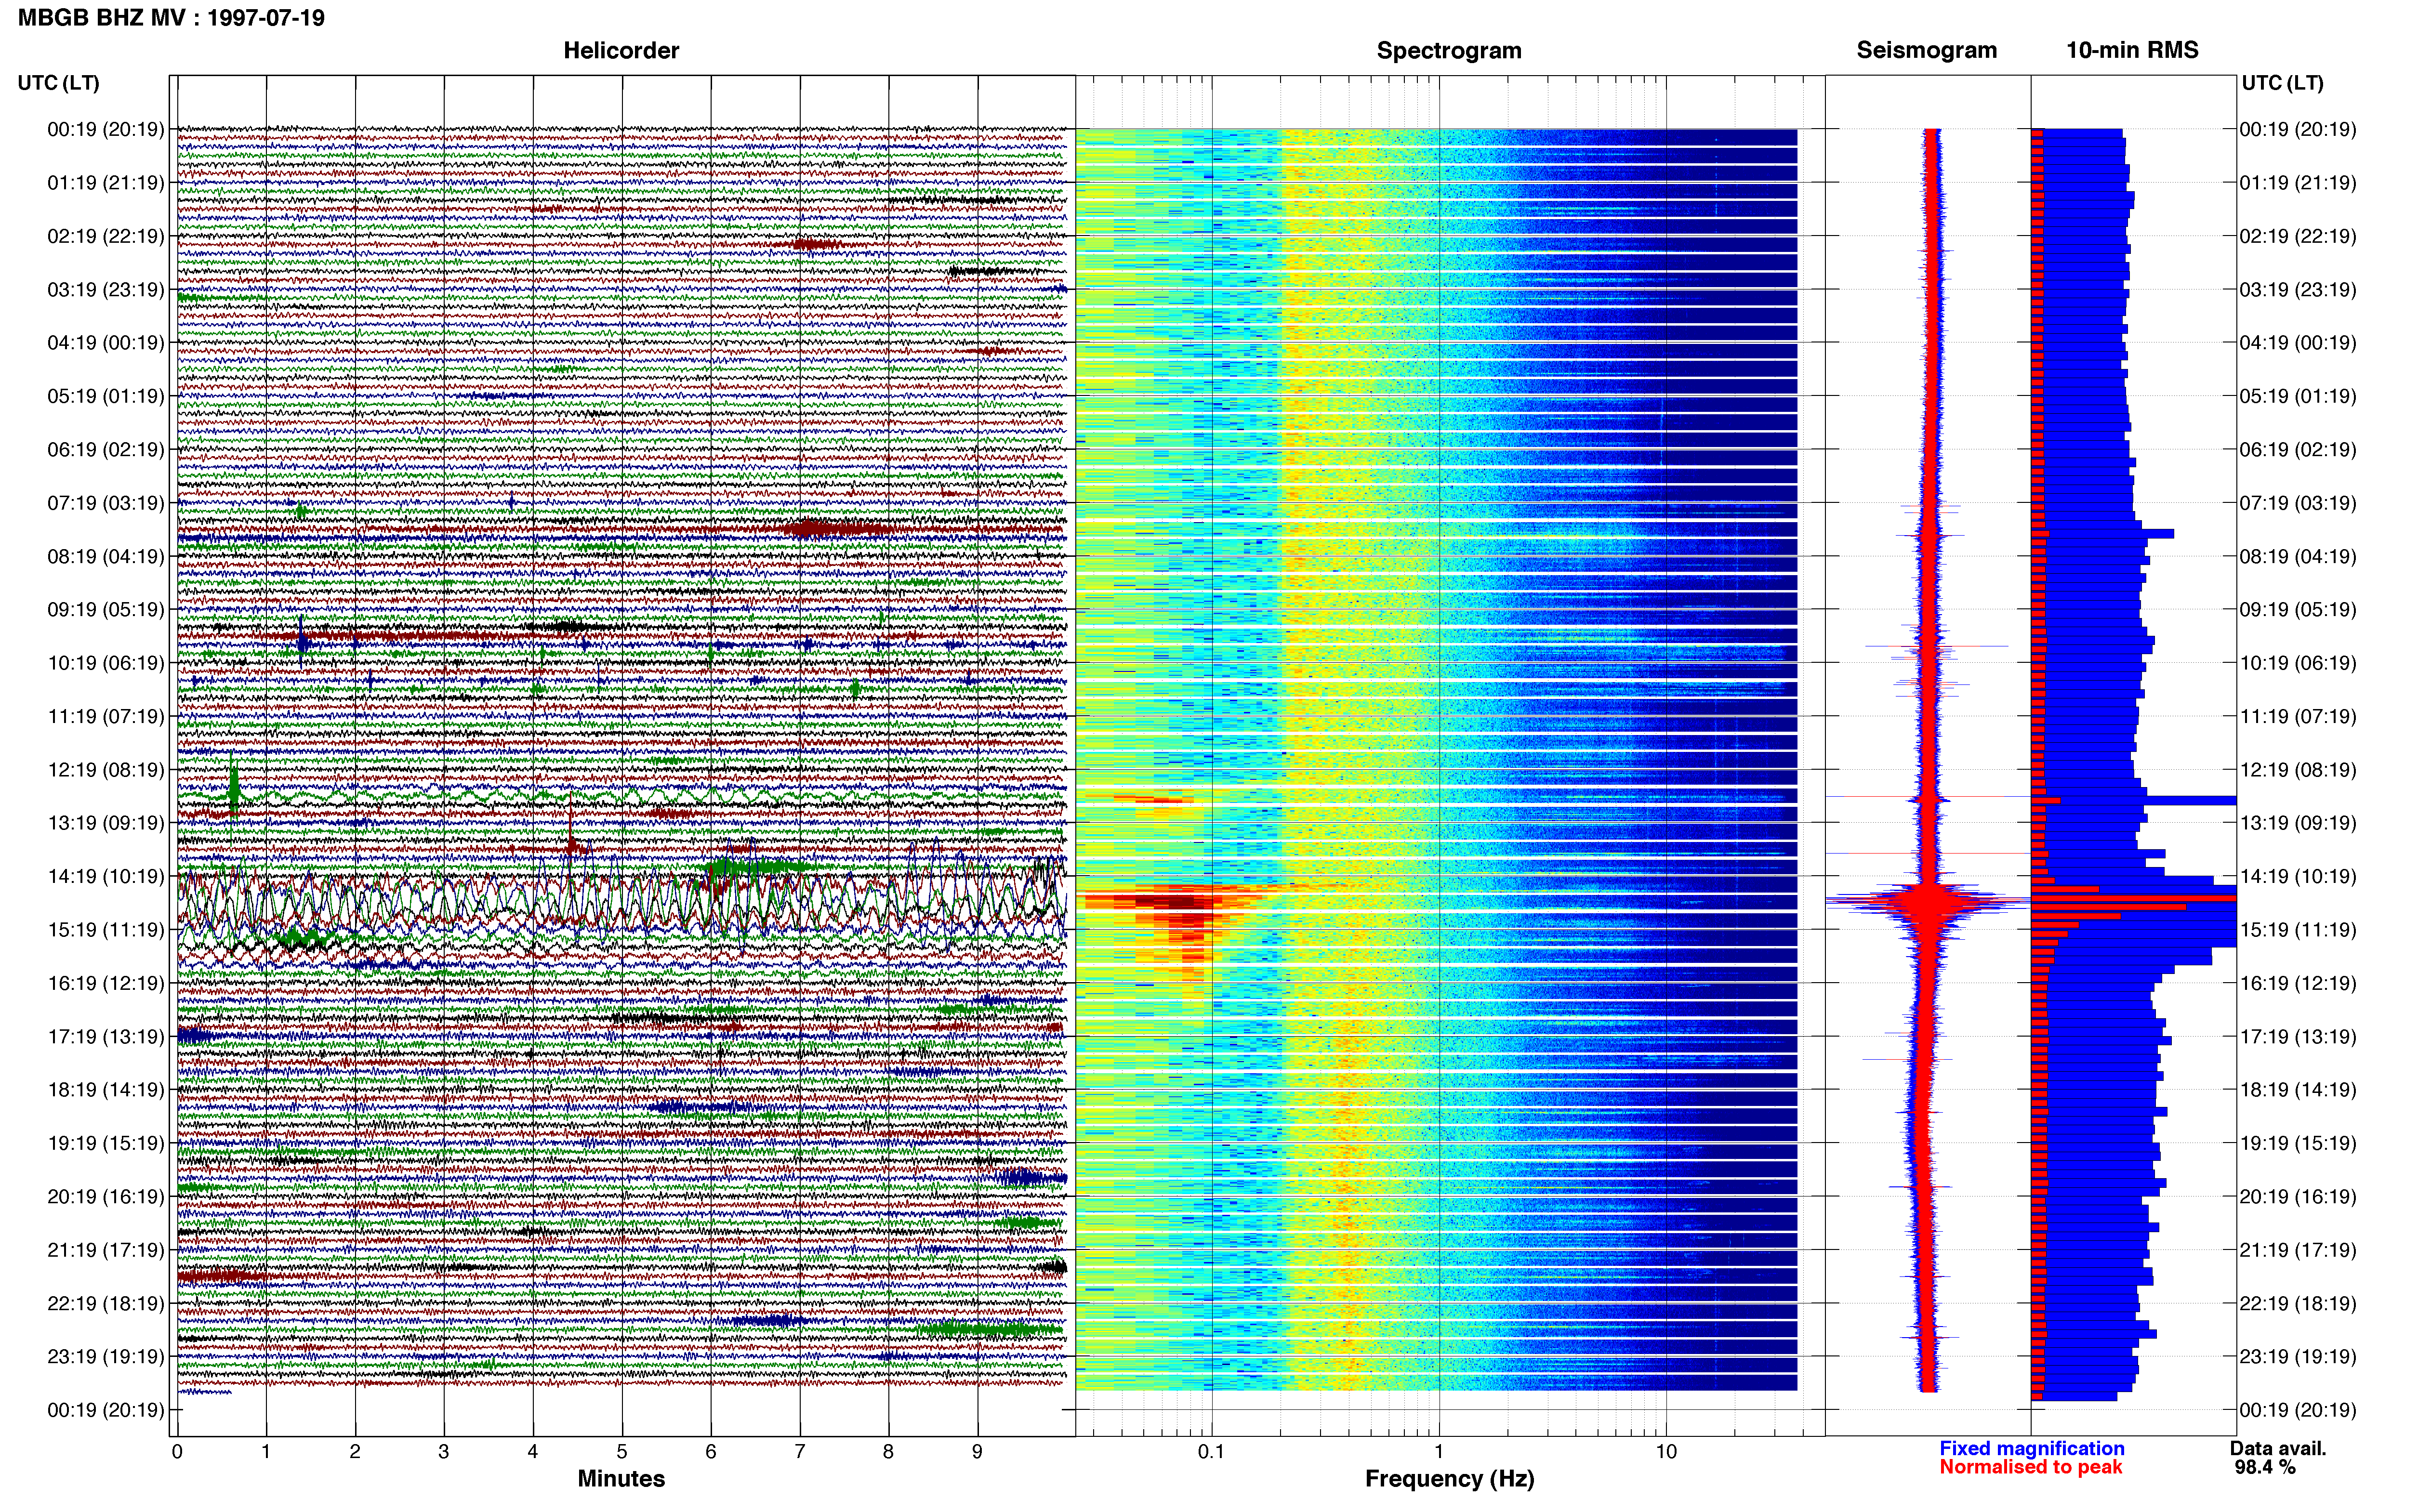2418x1512 pixels.
Task: Click left-axis time label '04:19 (00:19)'
Action: pyautogui.click(x=106, y=343)
